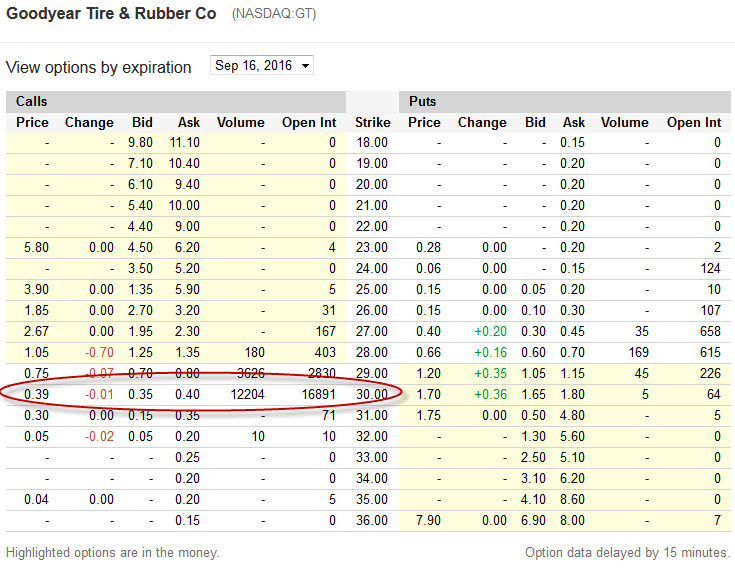Screen dimensions: 735x569
Task: Select the put ask 8.60
Action: click(572, 499)
